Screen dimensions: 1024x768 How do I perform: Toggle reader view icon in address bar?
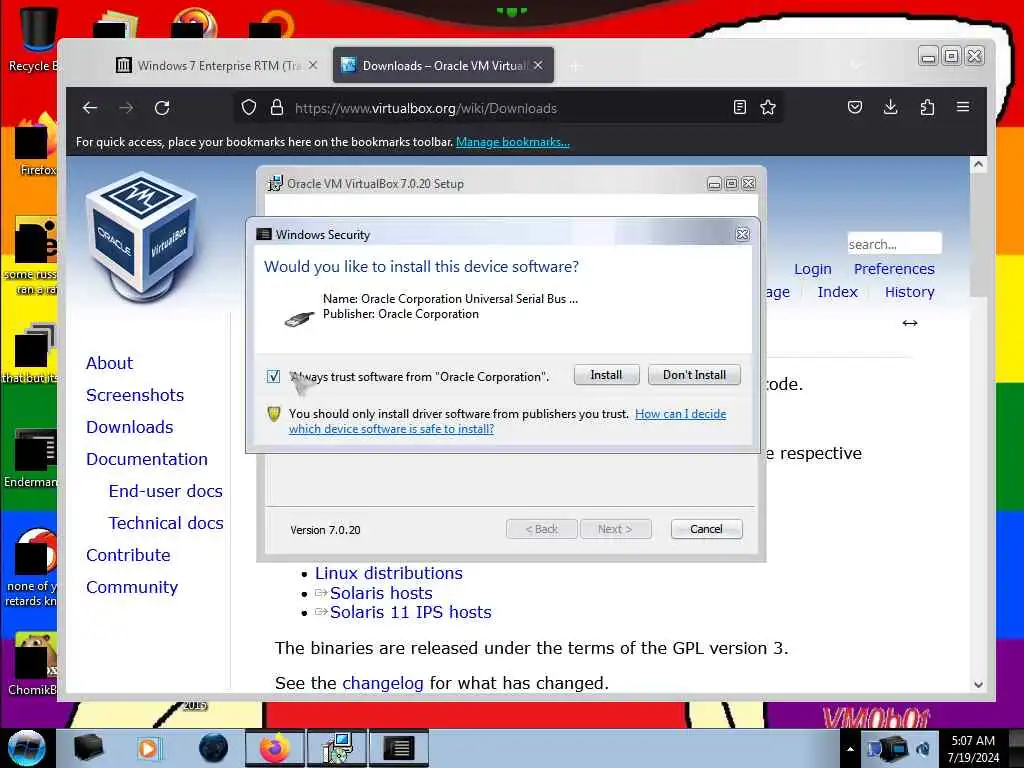740,107
